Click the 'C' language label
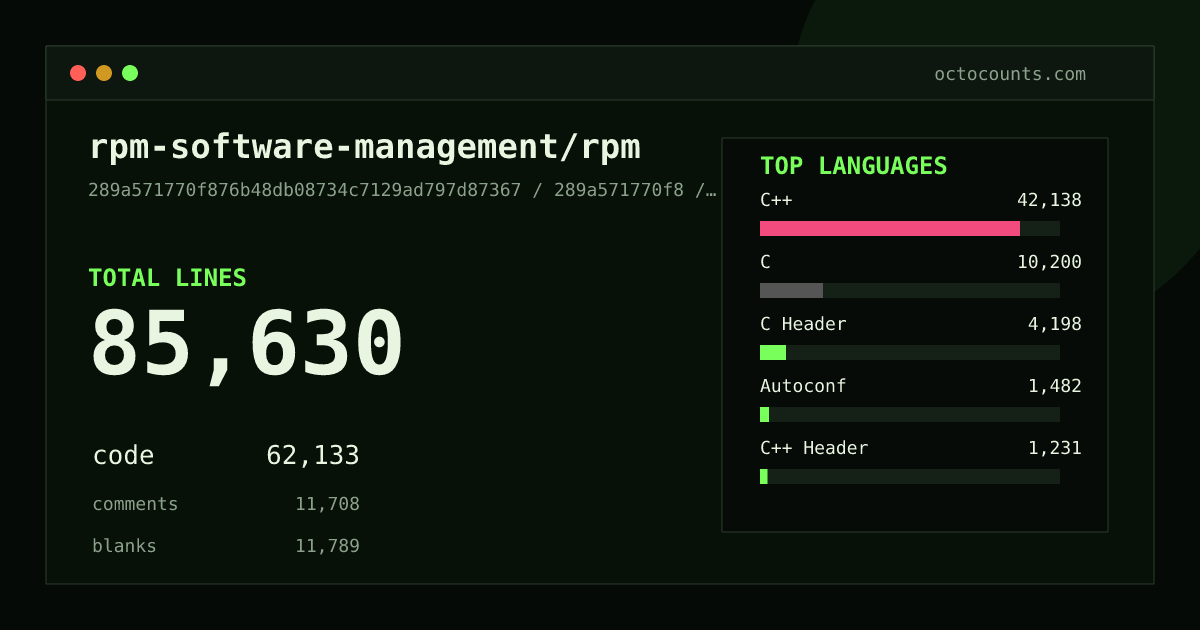This screenshot has height=630, width=1200. pos(765,262)
